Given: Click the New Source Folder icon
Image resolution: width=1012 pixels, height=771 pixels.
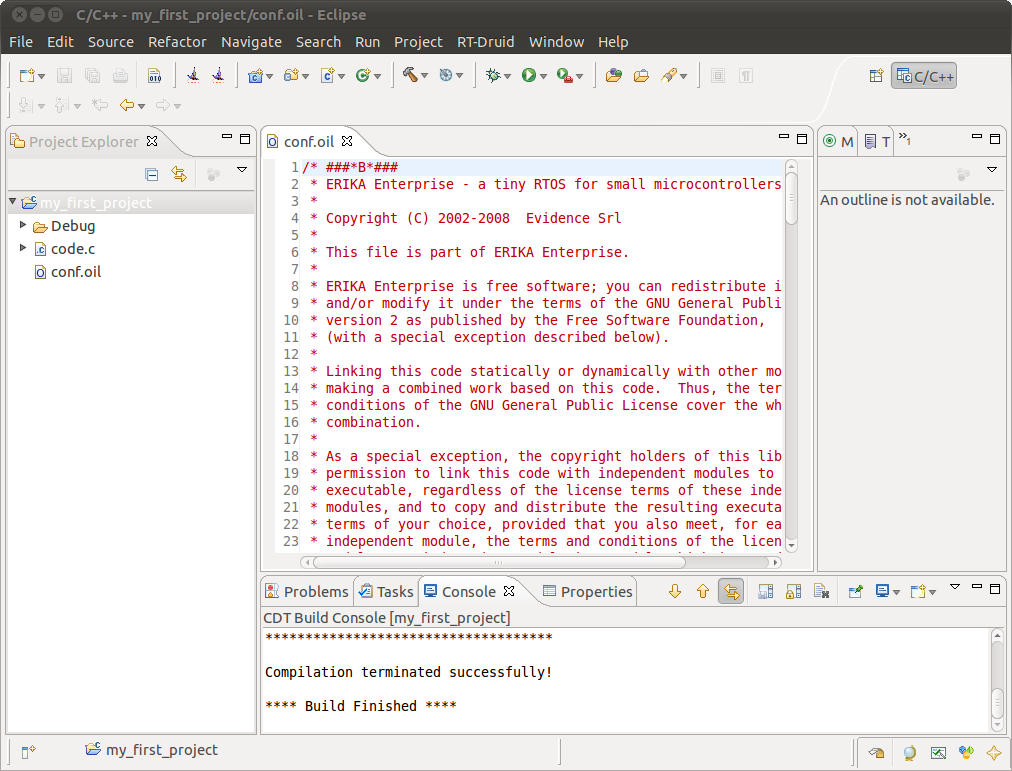Looking at the screenshot, I should pos(291,75).
